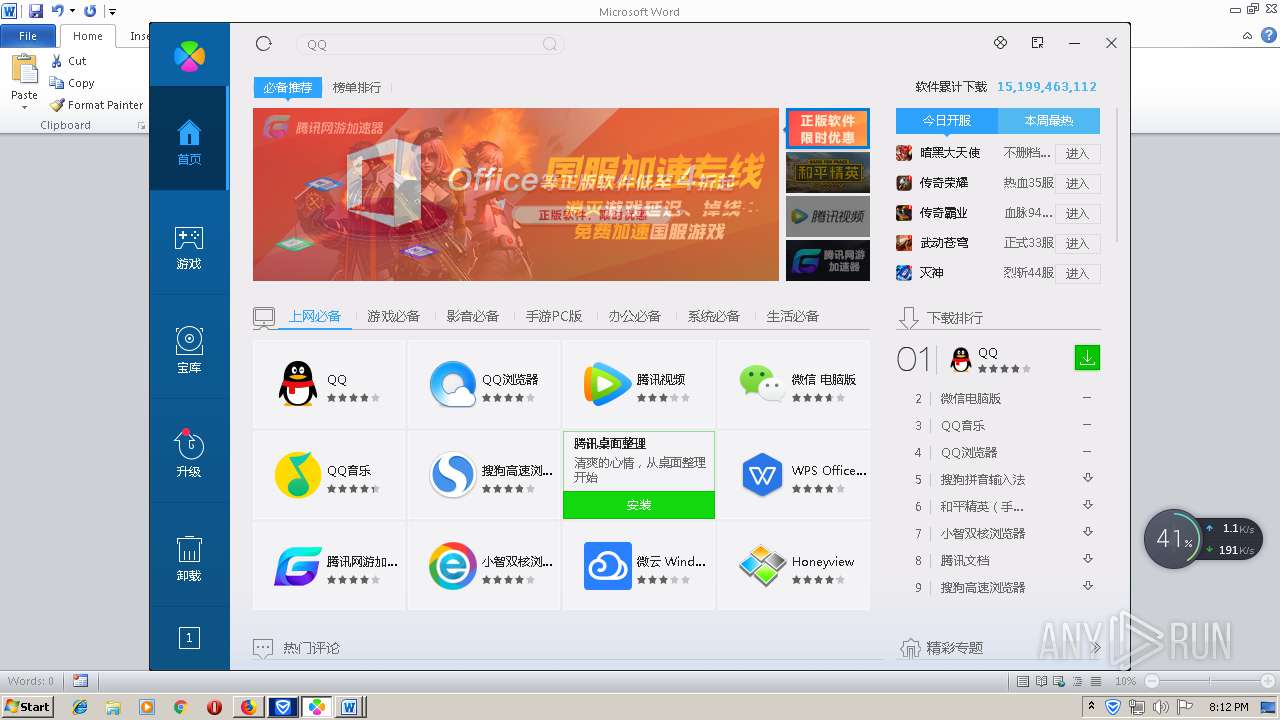Click download arrow for 腾讯文档 entry
This screenshot has height=720, width=1280.
(1088, 559)
